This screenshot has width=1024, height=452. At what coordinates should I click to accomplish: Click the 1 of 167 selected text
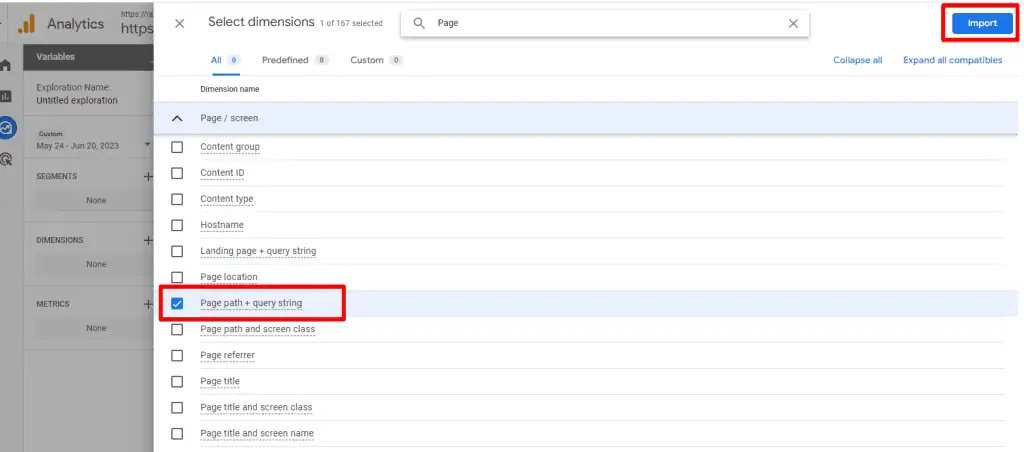(x=351, y=24)
